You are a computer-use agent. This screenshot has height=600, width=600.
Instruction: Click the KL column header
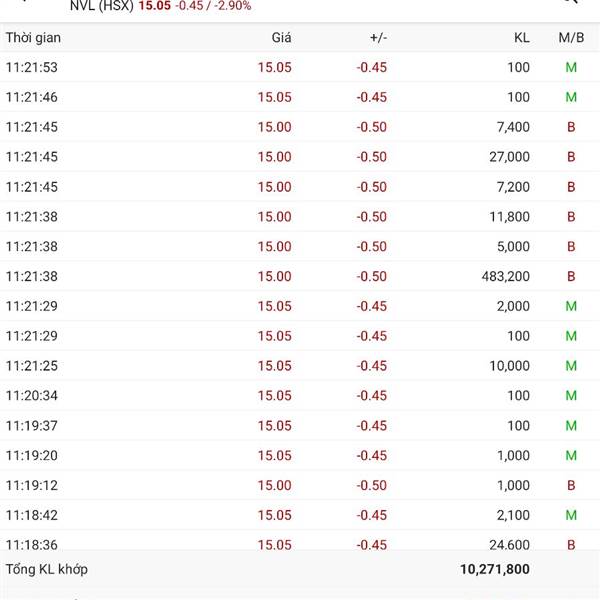coord(521,37)
